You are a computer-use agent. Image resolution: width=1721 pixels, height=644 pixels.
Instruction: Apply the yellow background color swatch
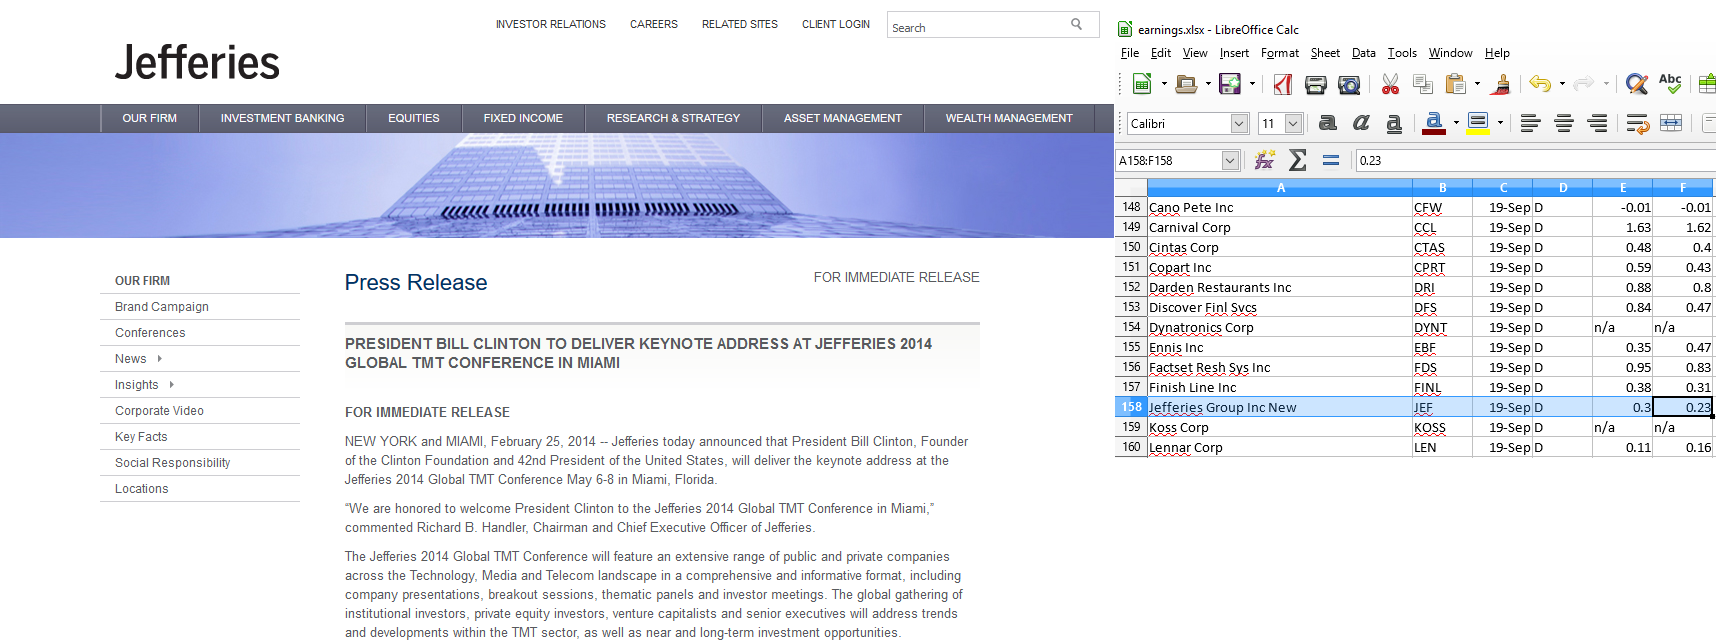coord(1478,131)
